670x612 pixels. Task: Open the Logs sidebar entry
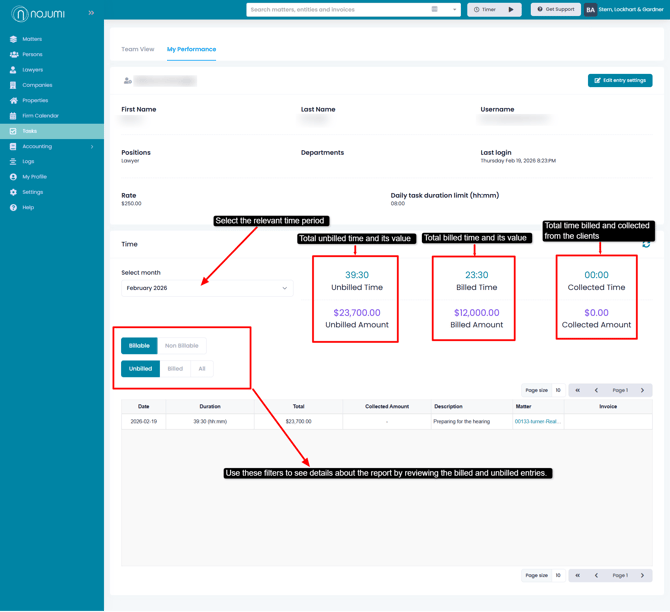click(28, 161)
